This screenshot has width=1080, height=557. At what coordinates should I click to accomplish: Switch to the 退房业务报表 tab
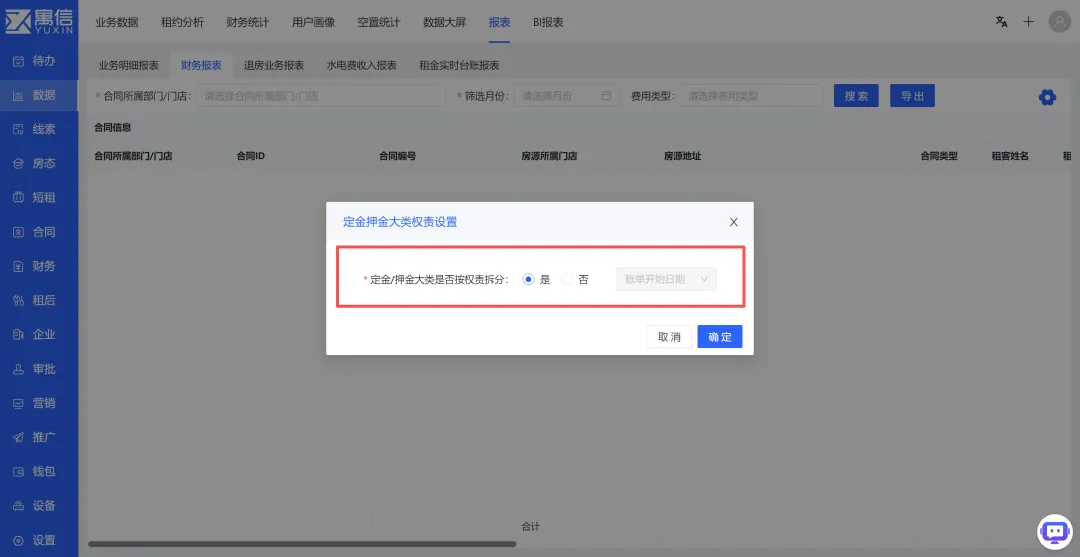(x=274, y=65)
